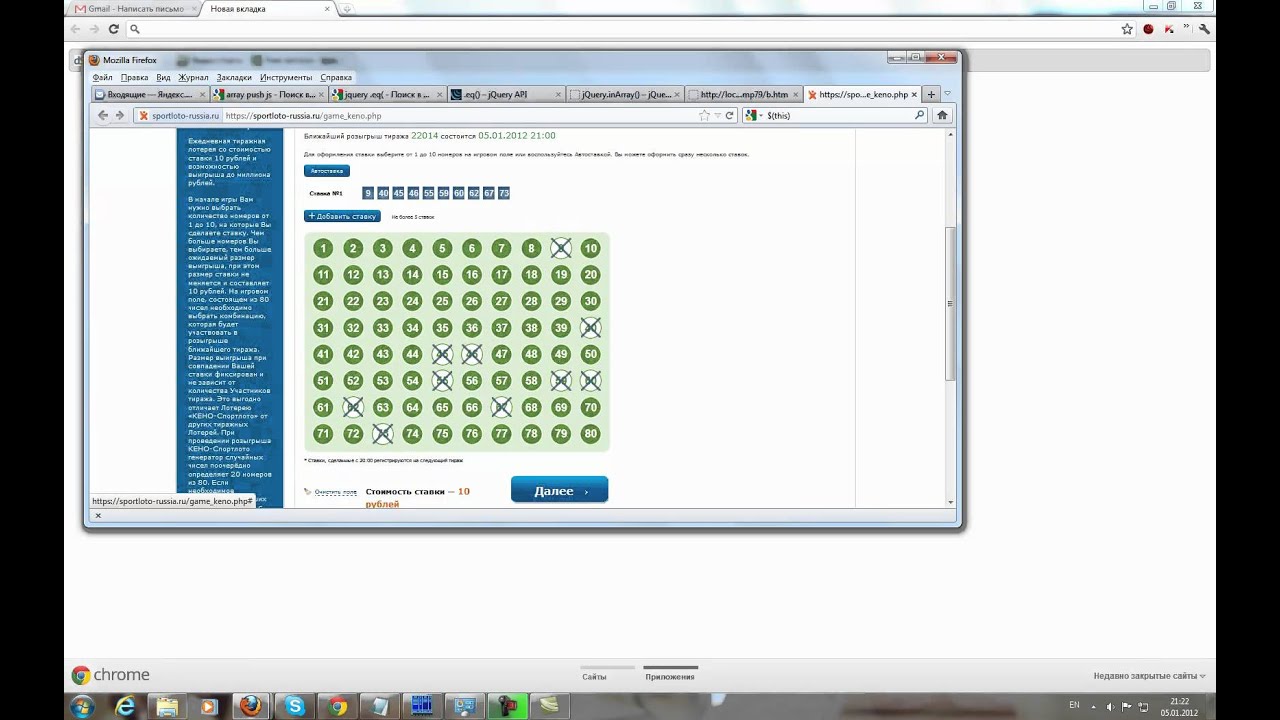Image resolution: width=1280 pixels, height=720 pixels.
Task: Open the Файл menu in Firefox
Action: tap(102, 77)
